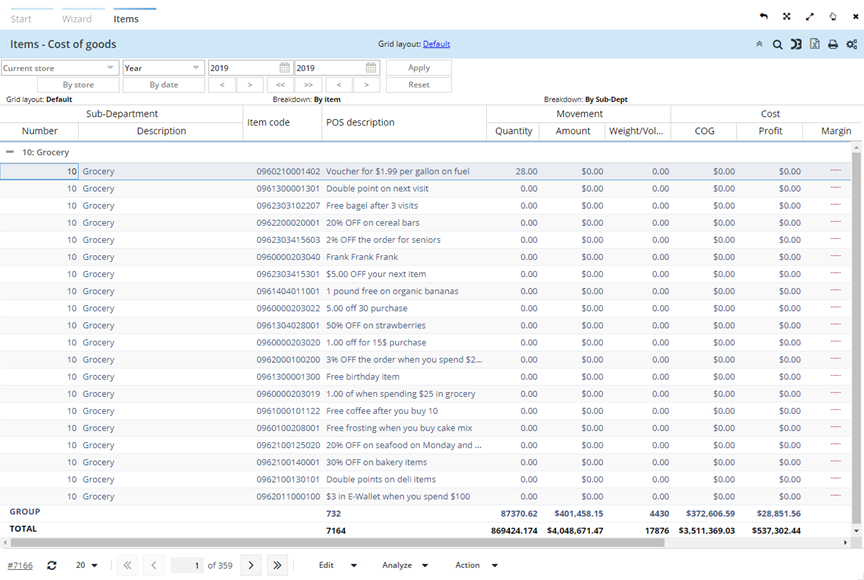The image size is (864, 580).
Task: Open the Current store dropdown
Action: (x=60, y=68)
